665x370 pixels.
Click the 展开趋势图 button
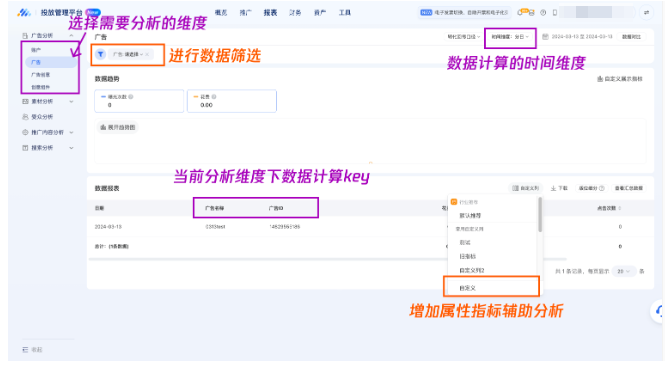click(x=117, y=127)
